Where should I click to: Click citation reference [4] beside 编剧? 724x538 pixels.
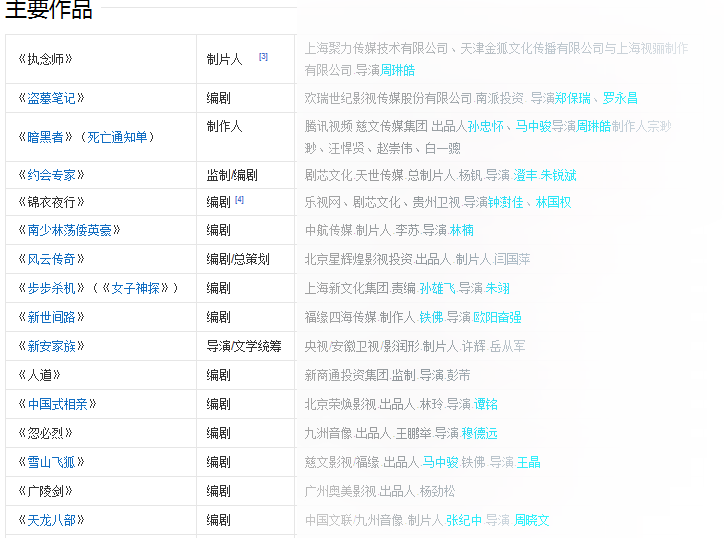click(x=239, y=200)
